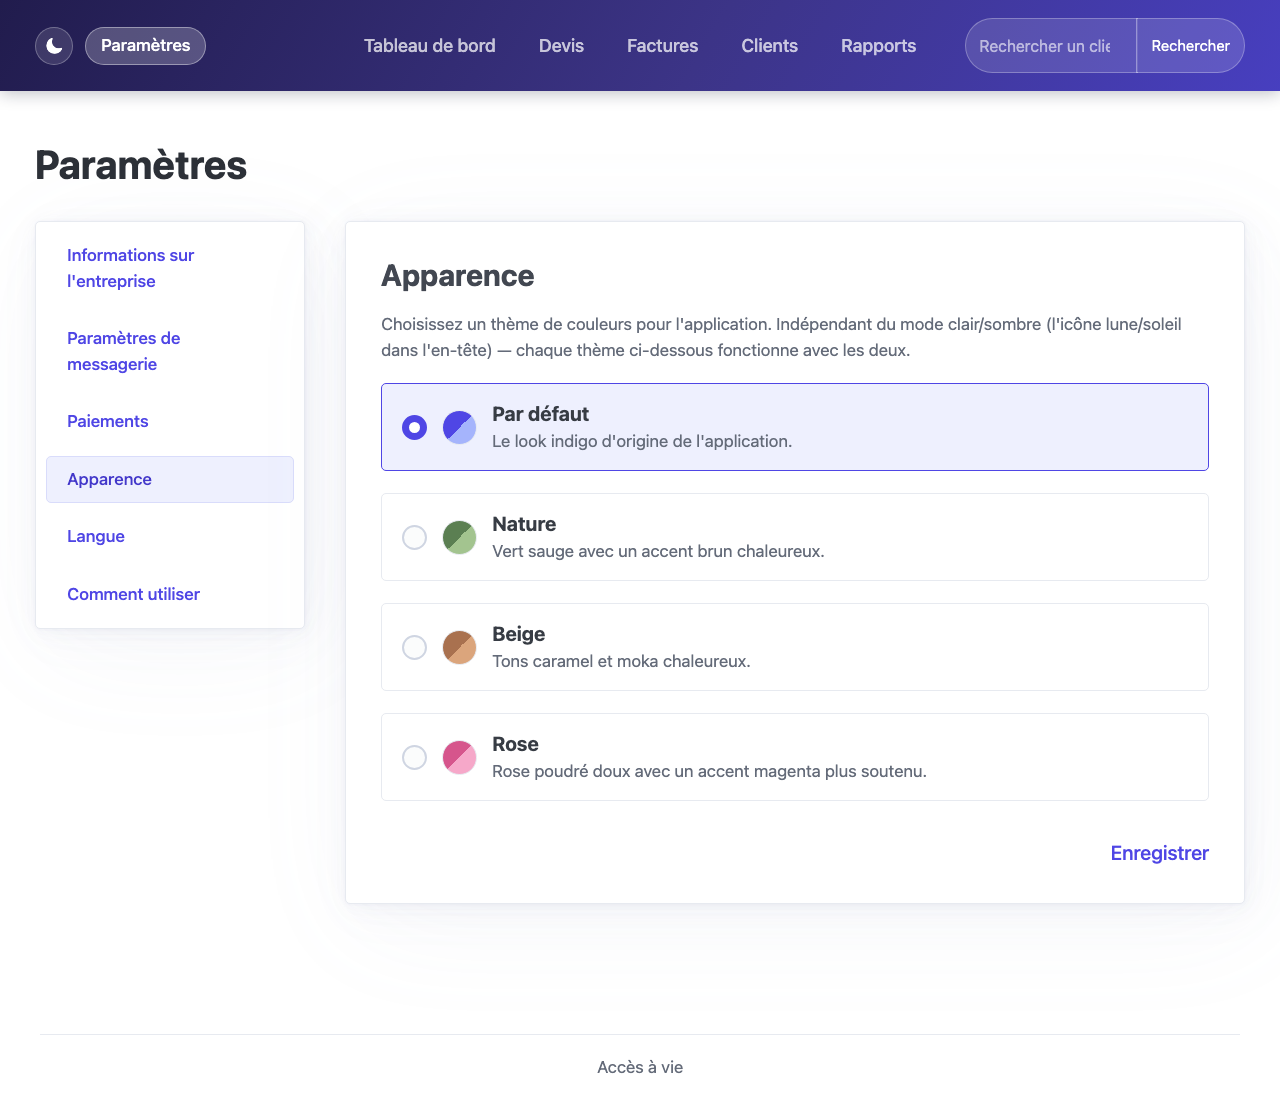1280x1101 pixels.
Task: Open the Clients section
Action: click(770, 46)
